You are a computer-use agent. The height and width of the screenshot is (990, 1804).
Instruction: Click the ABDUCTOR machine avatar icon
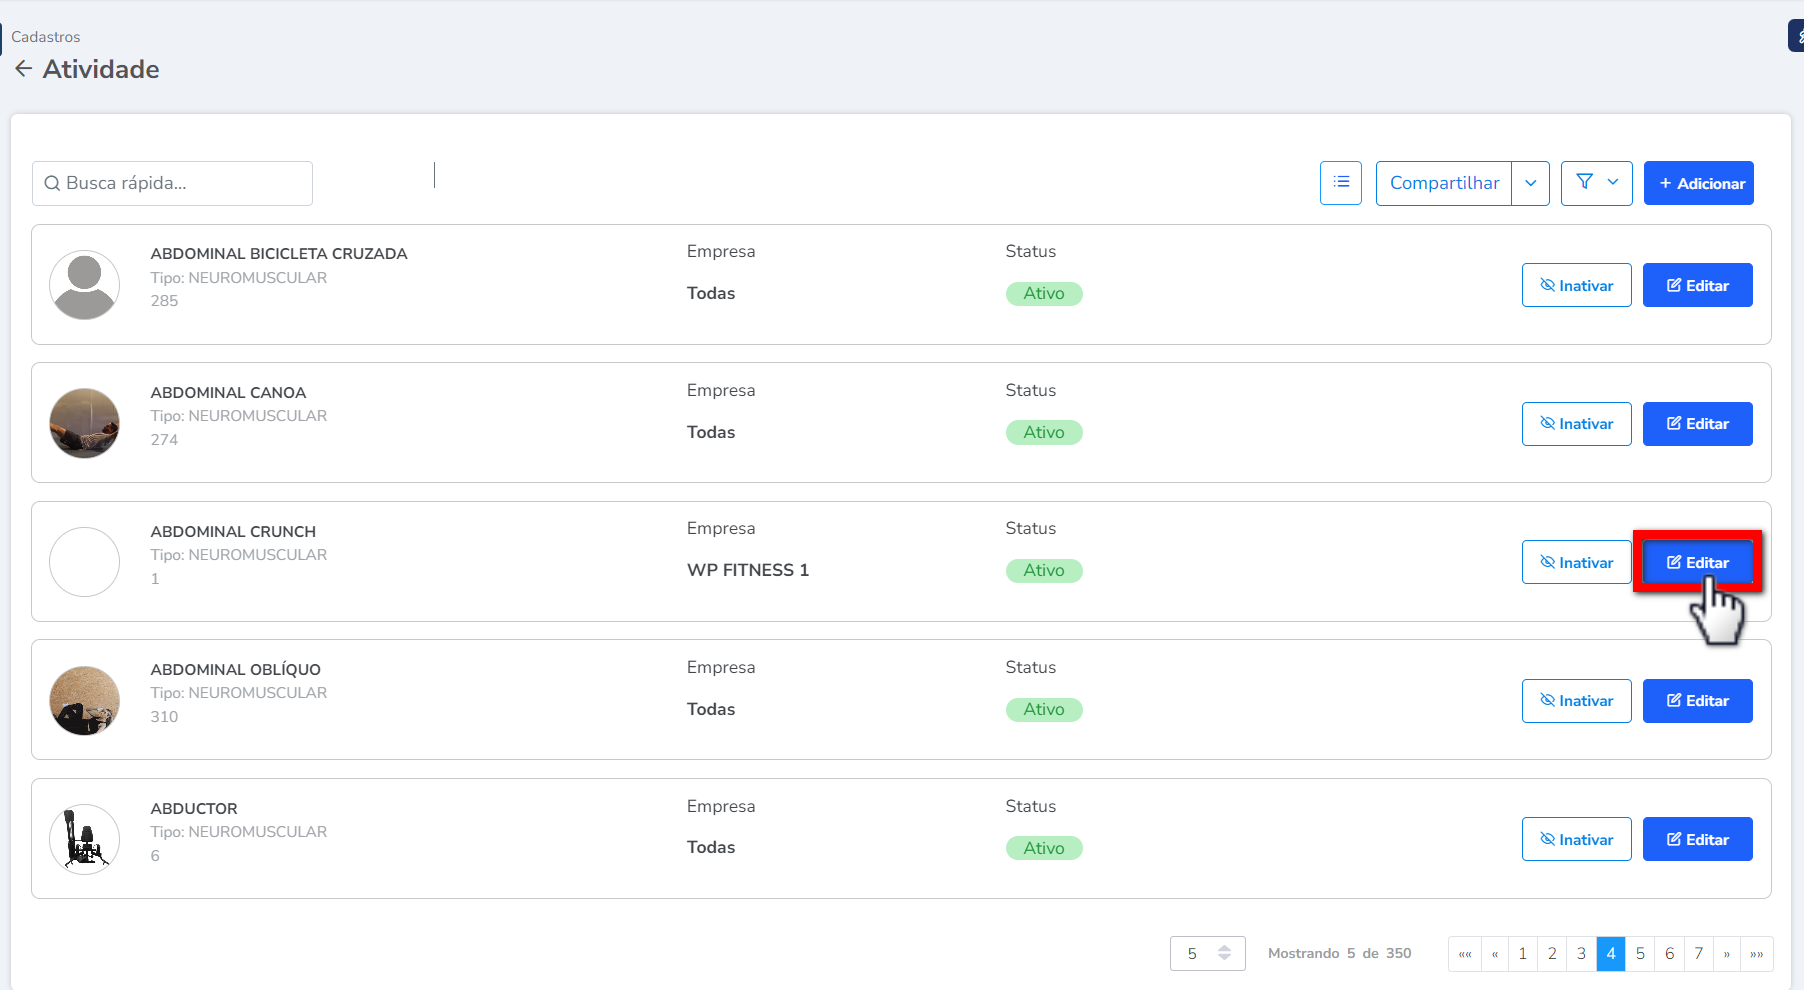[85, 839]
